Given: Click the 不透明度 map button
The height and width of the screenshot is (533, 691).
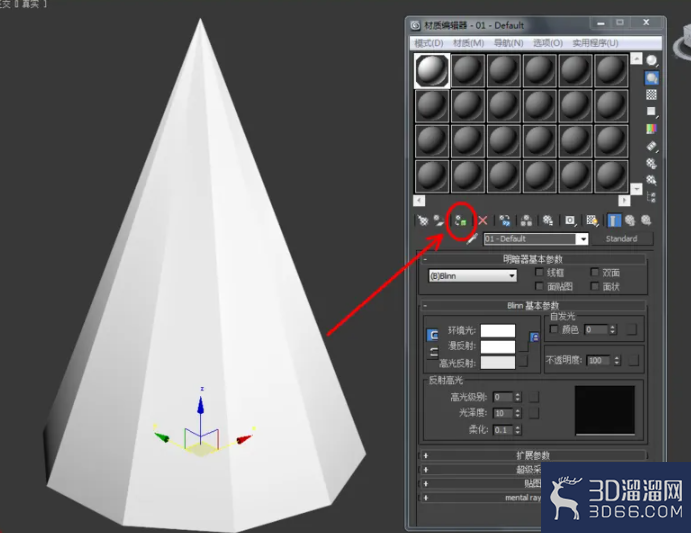Looking at the screenshot, I should point(633,361).
